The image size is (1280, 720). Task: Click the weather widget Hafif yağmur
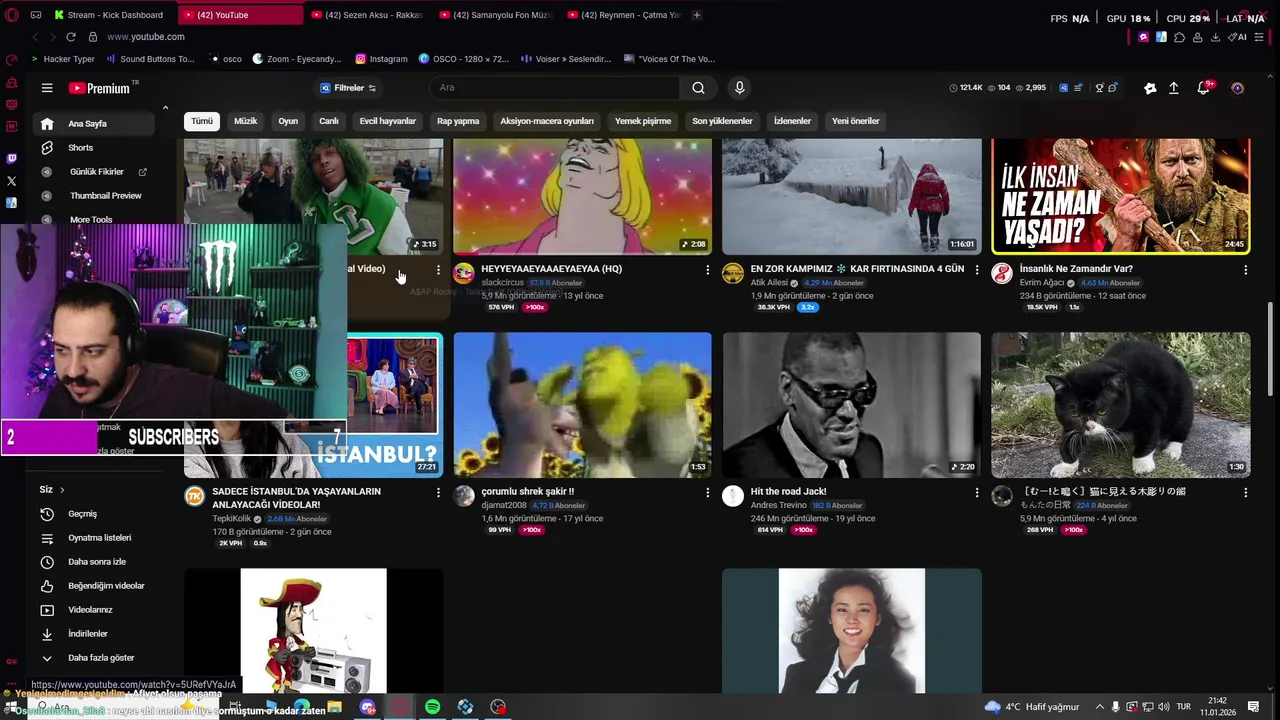coord(1032,707)
